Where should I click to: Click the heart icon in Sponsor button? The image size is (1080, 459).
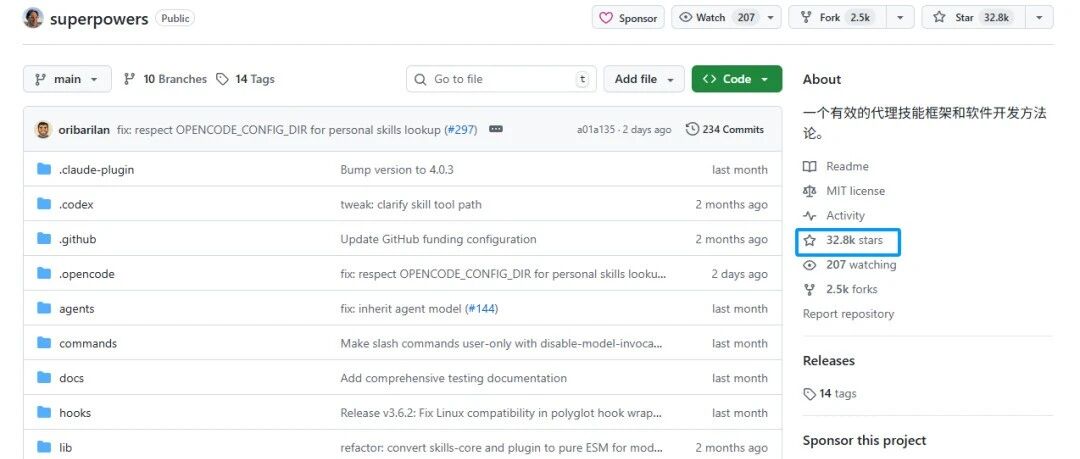[x=606, y=18]
